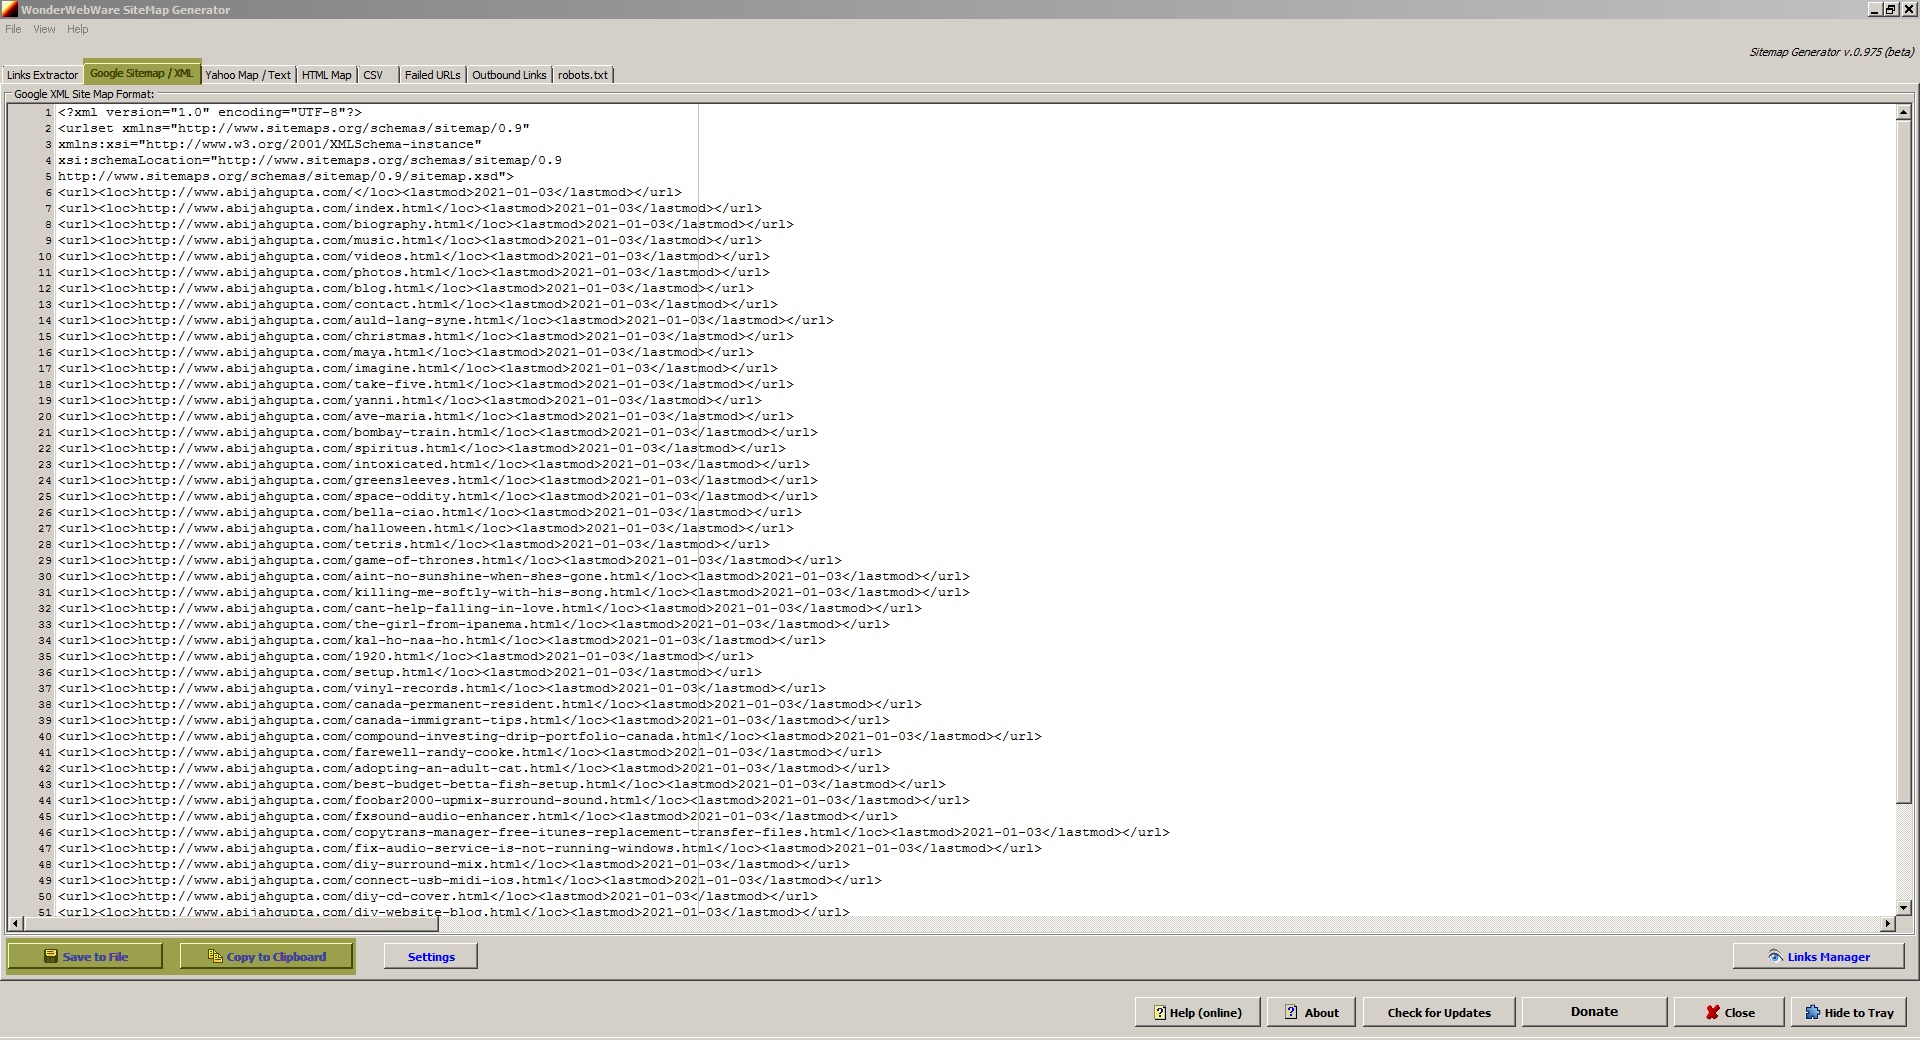Click Check for Updates
Viewport: 1924px width, 1040px height.
1439,1013
